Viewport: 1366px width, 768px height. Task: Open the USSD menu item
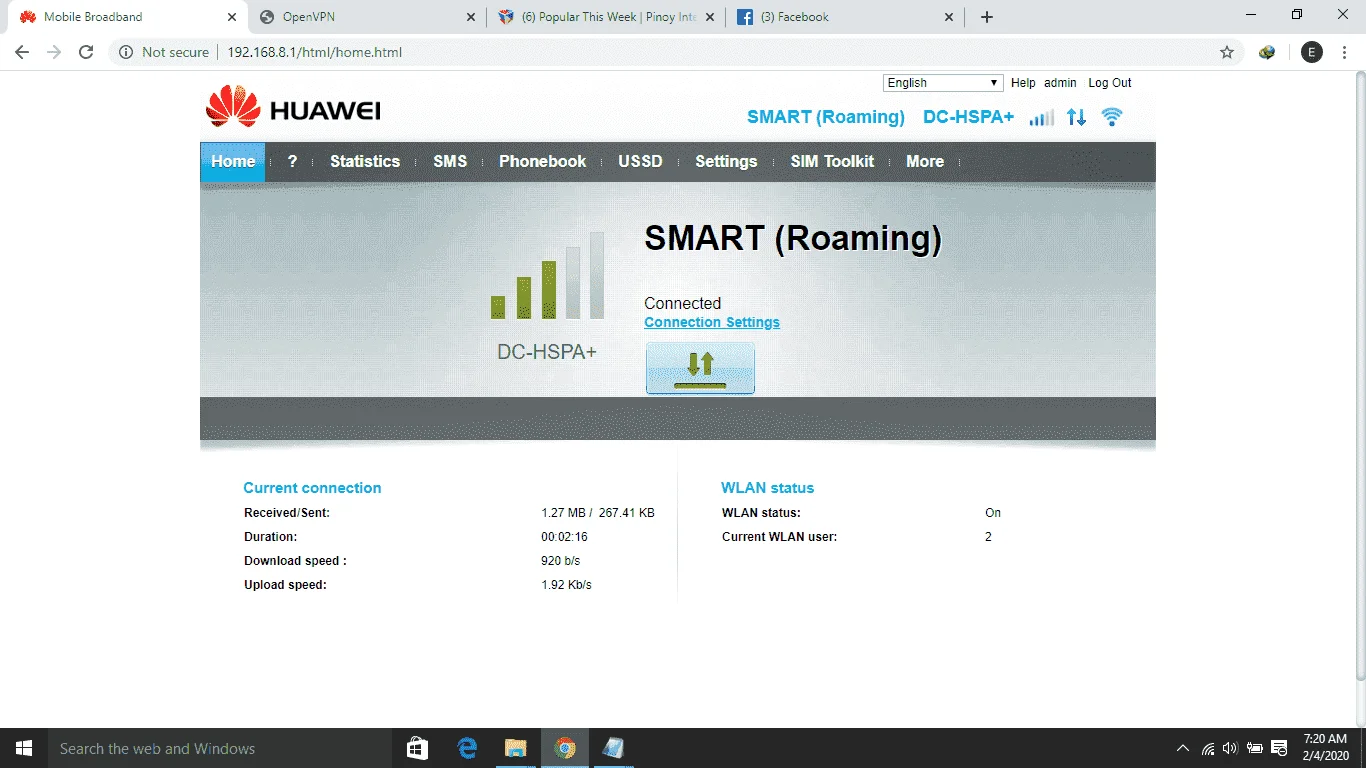click(x=640, y=161)
